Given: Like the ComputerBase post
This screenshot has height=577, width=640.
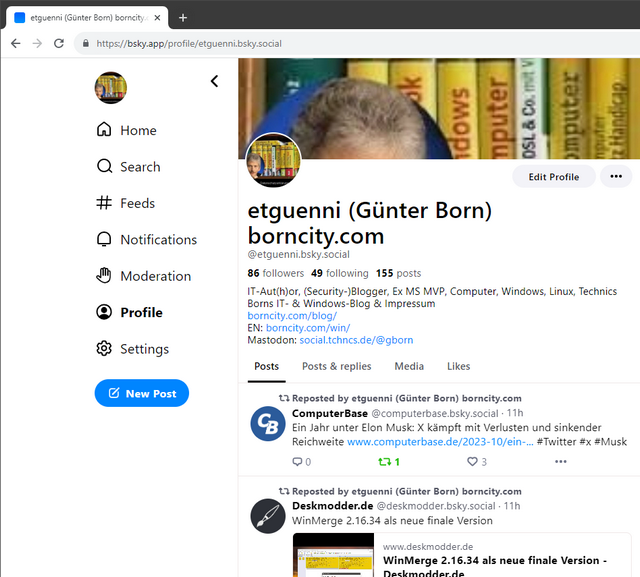Looking at the screenshot, I should click(477, 462).
